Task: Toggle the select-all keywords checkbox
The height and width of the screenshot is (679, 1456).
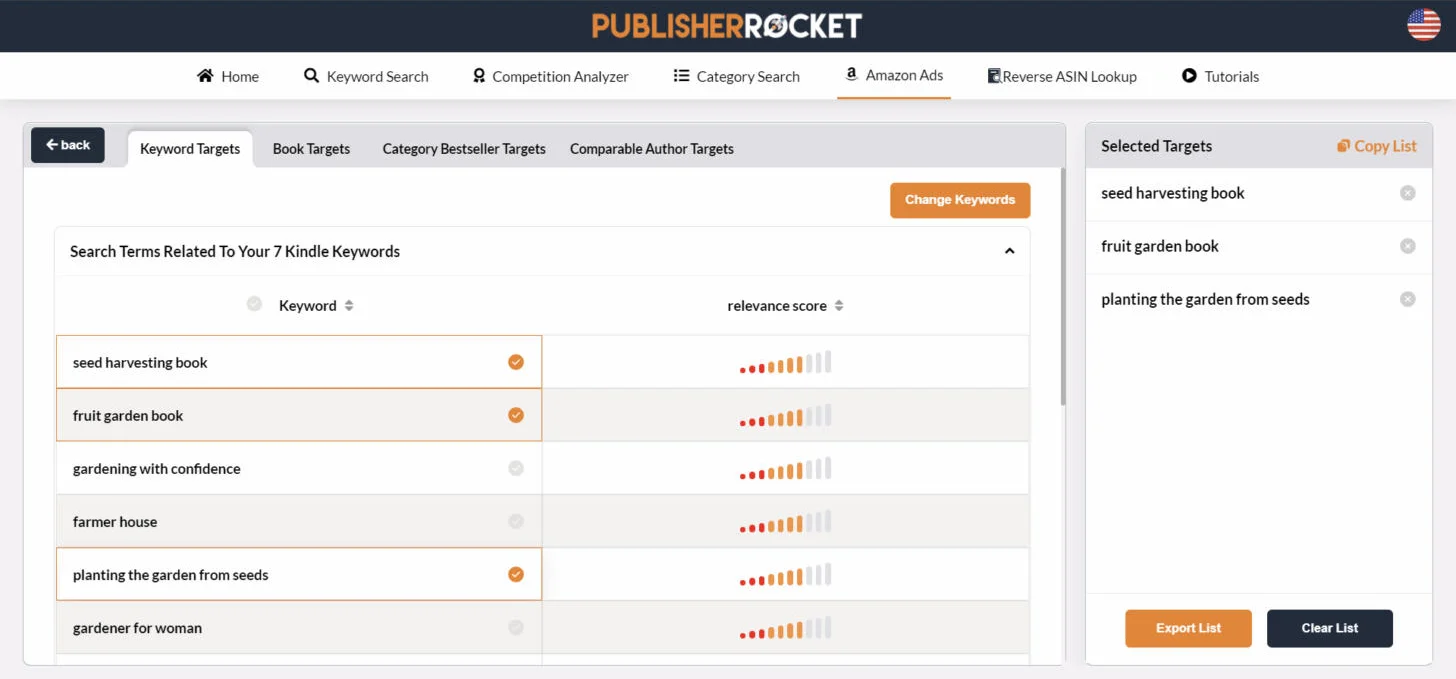Action: click(x=254, y=304)
